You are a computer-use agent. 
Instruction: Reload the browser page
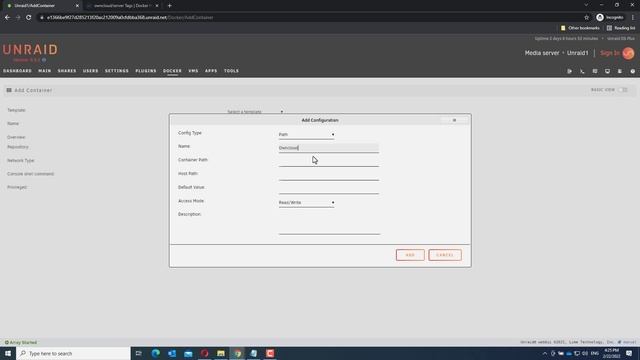29,18
